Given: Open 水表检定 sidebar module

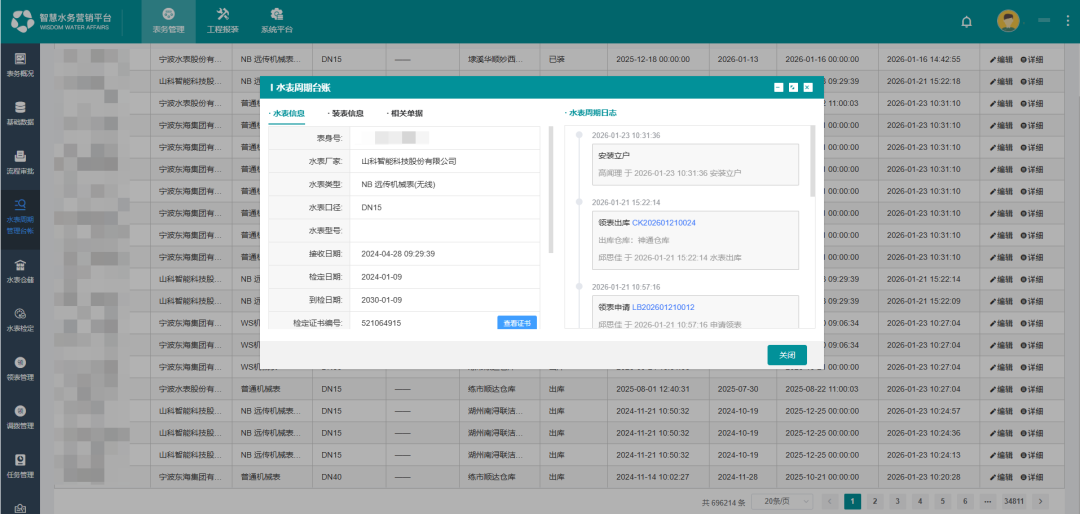Looking at the screenshot, I should pyautogui.click(x=20, y=320).
